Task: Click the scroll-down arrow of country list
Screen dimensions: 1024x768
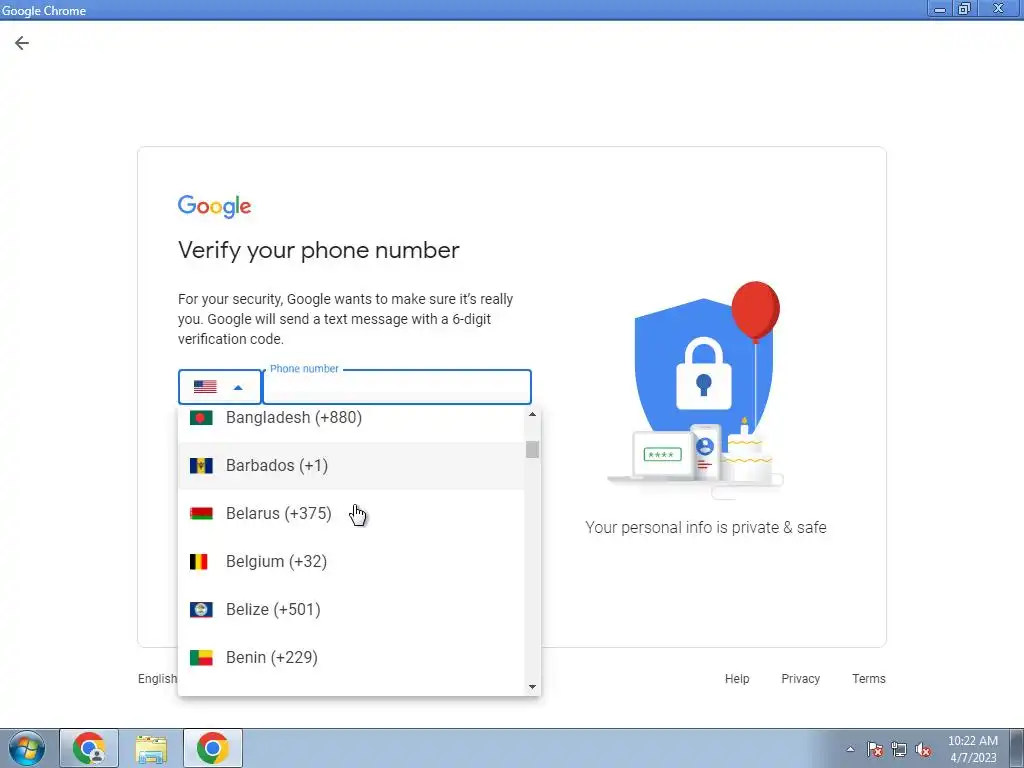Action: click(x=532, y=687)
